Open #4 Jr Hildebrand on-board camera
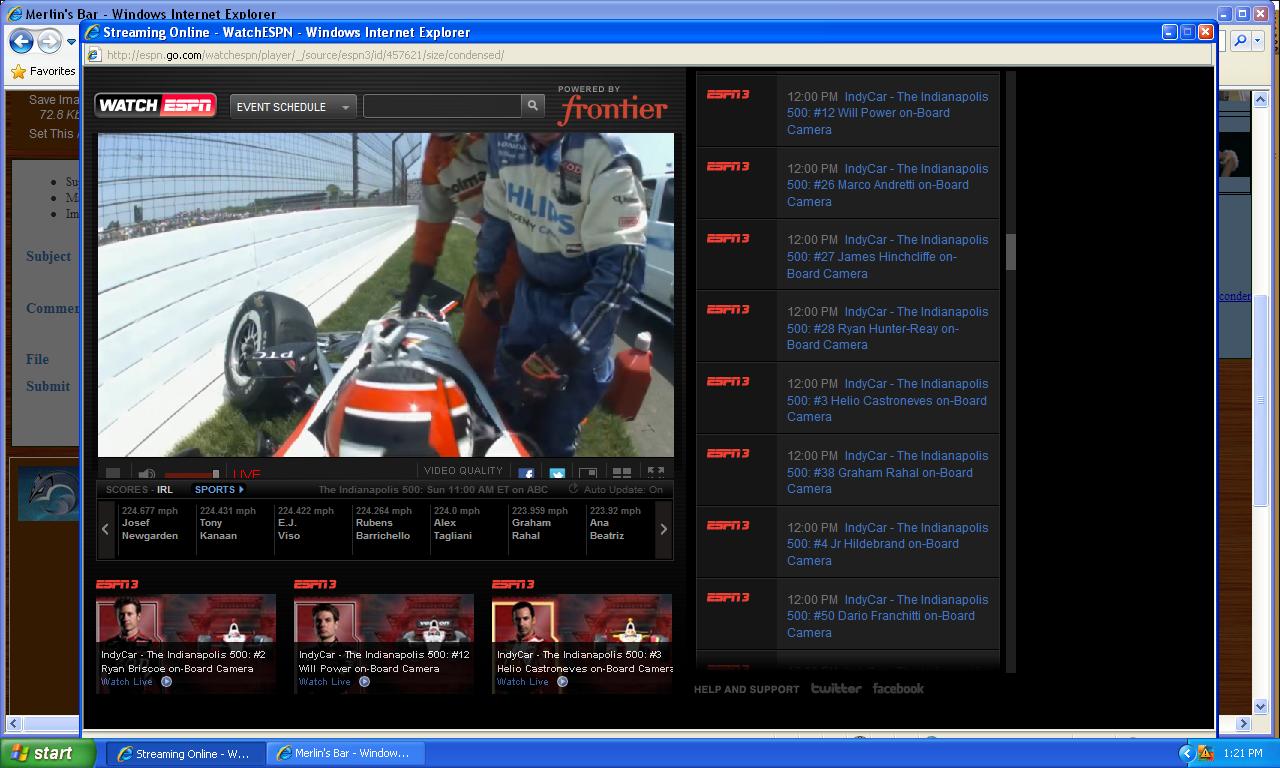Image resolution: width=1280 pixels, height=768 pixels. coord(887,544)
